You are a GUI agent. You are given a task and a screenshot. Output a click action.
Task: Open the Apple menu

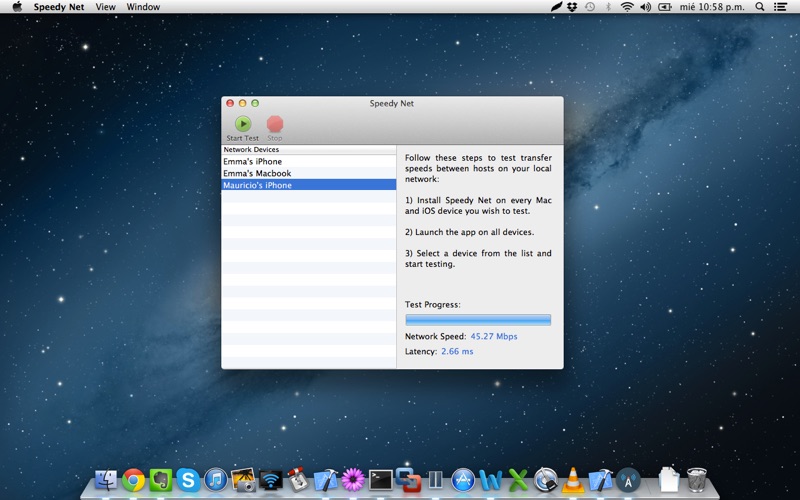[17, 7]
